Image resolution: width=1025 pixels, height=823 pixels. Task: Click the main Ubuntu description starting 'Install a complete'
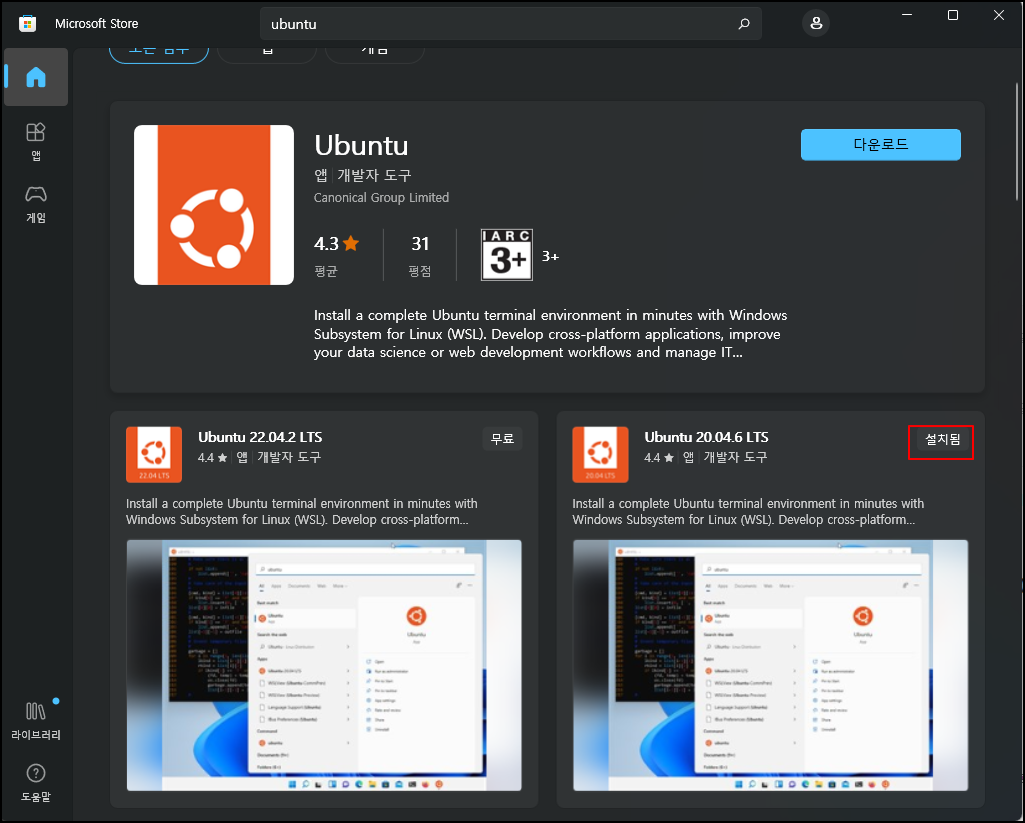coord(550,333)
